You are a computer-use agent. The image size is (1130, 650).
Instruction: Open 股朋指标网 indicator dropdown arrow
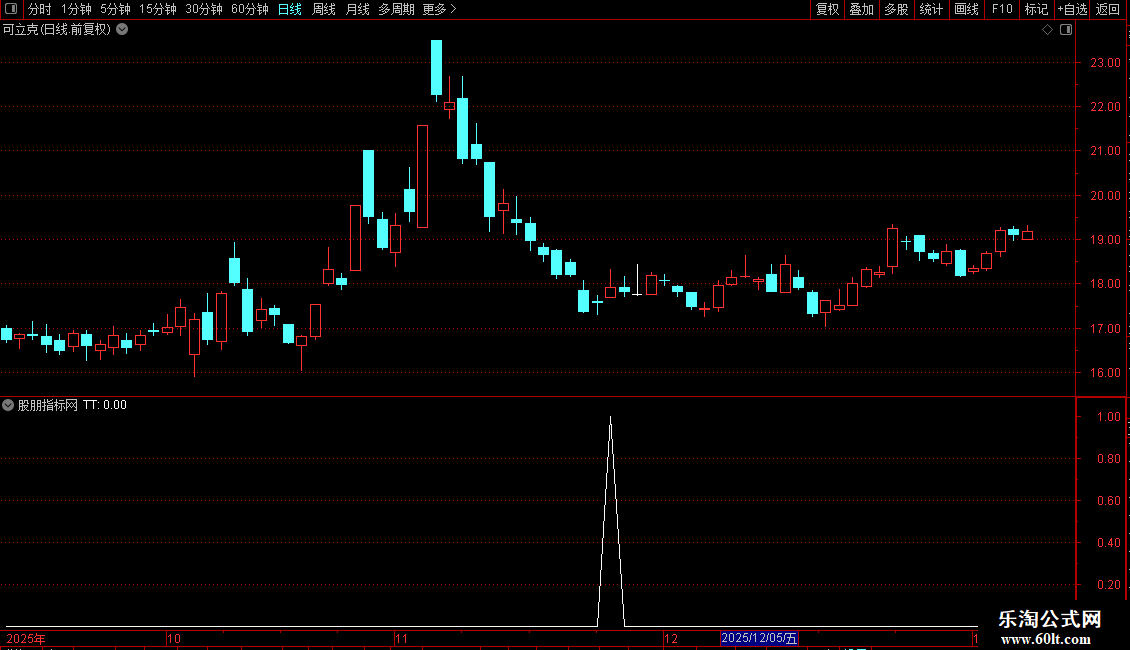point(8,405)
